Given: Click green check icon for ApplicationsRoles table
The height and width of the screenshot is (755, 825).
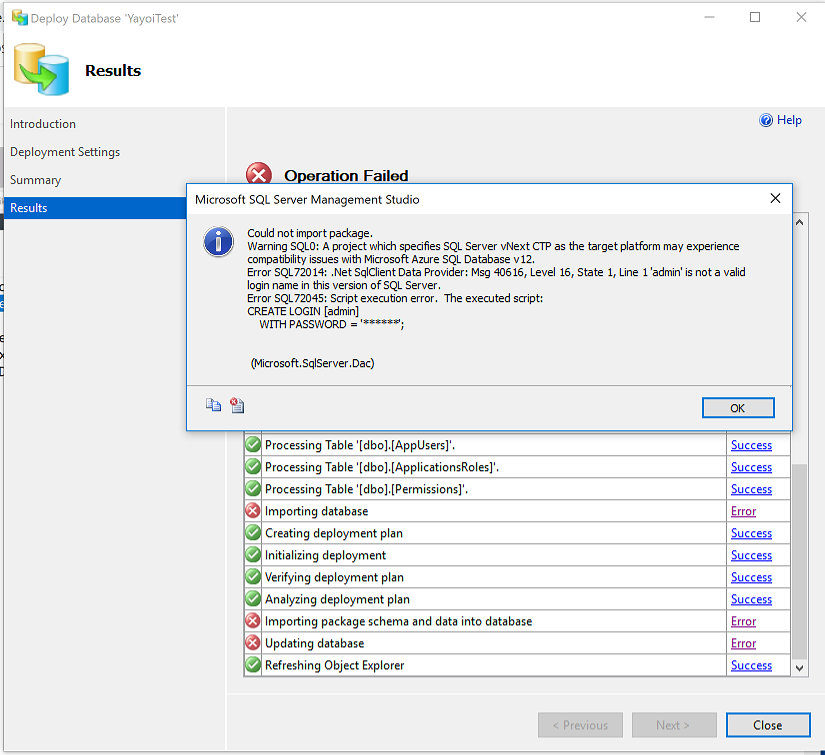Looking at the screenshot, I should coord(253,467).
